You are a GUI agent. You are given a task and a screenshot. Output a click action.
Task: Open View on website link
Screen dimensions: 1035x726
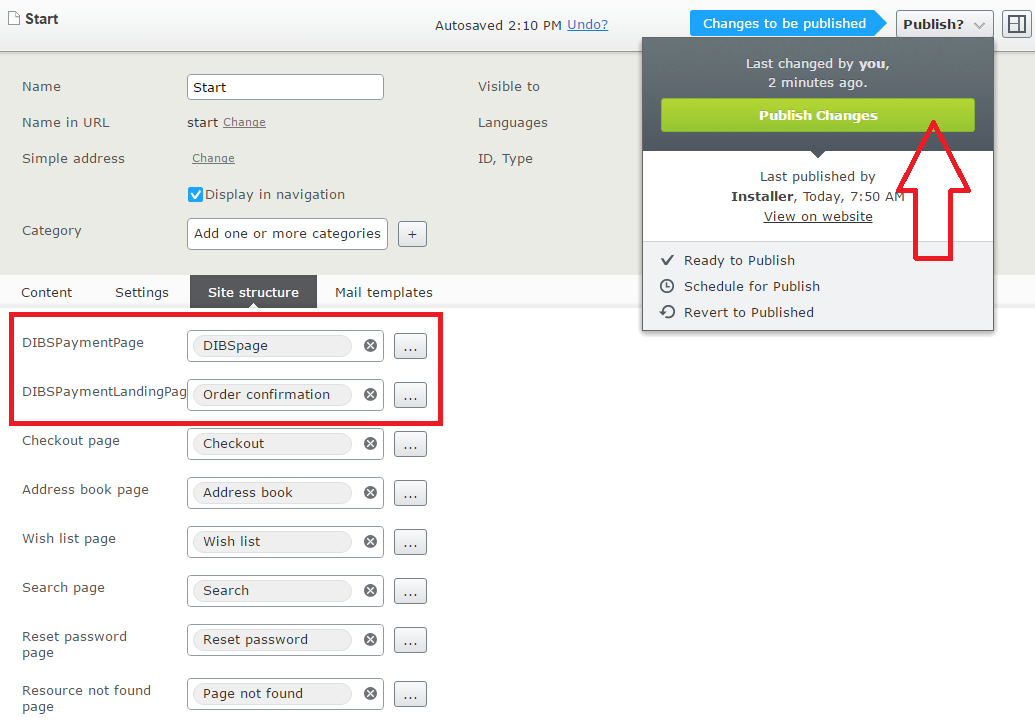(818, 216)
